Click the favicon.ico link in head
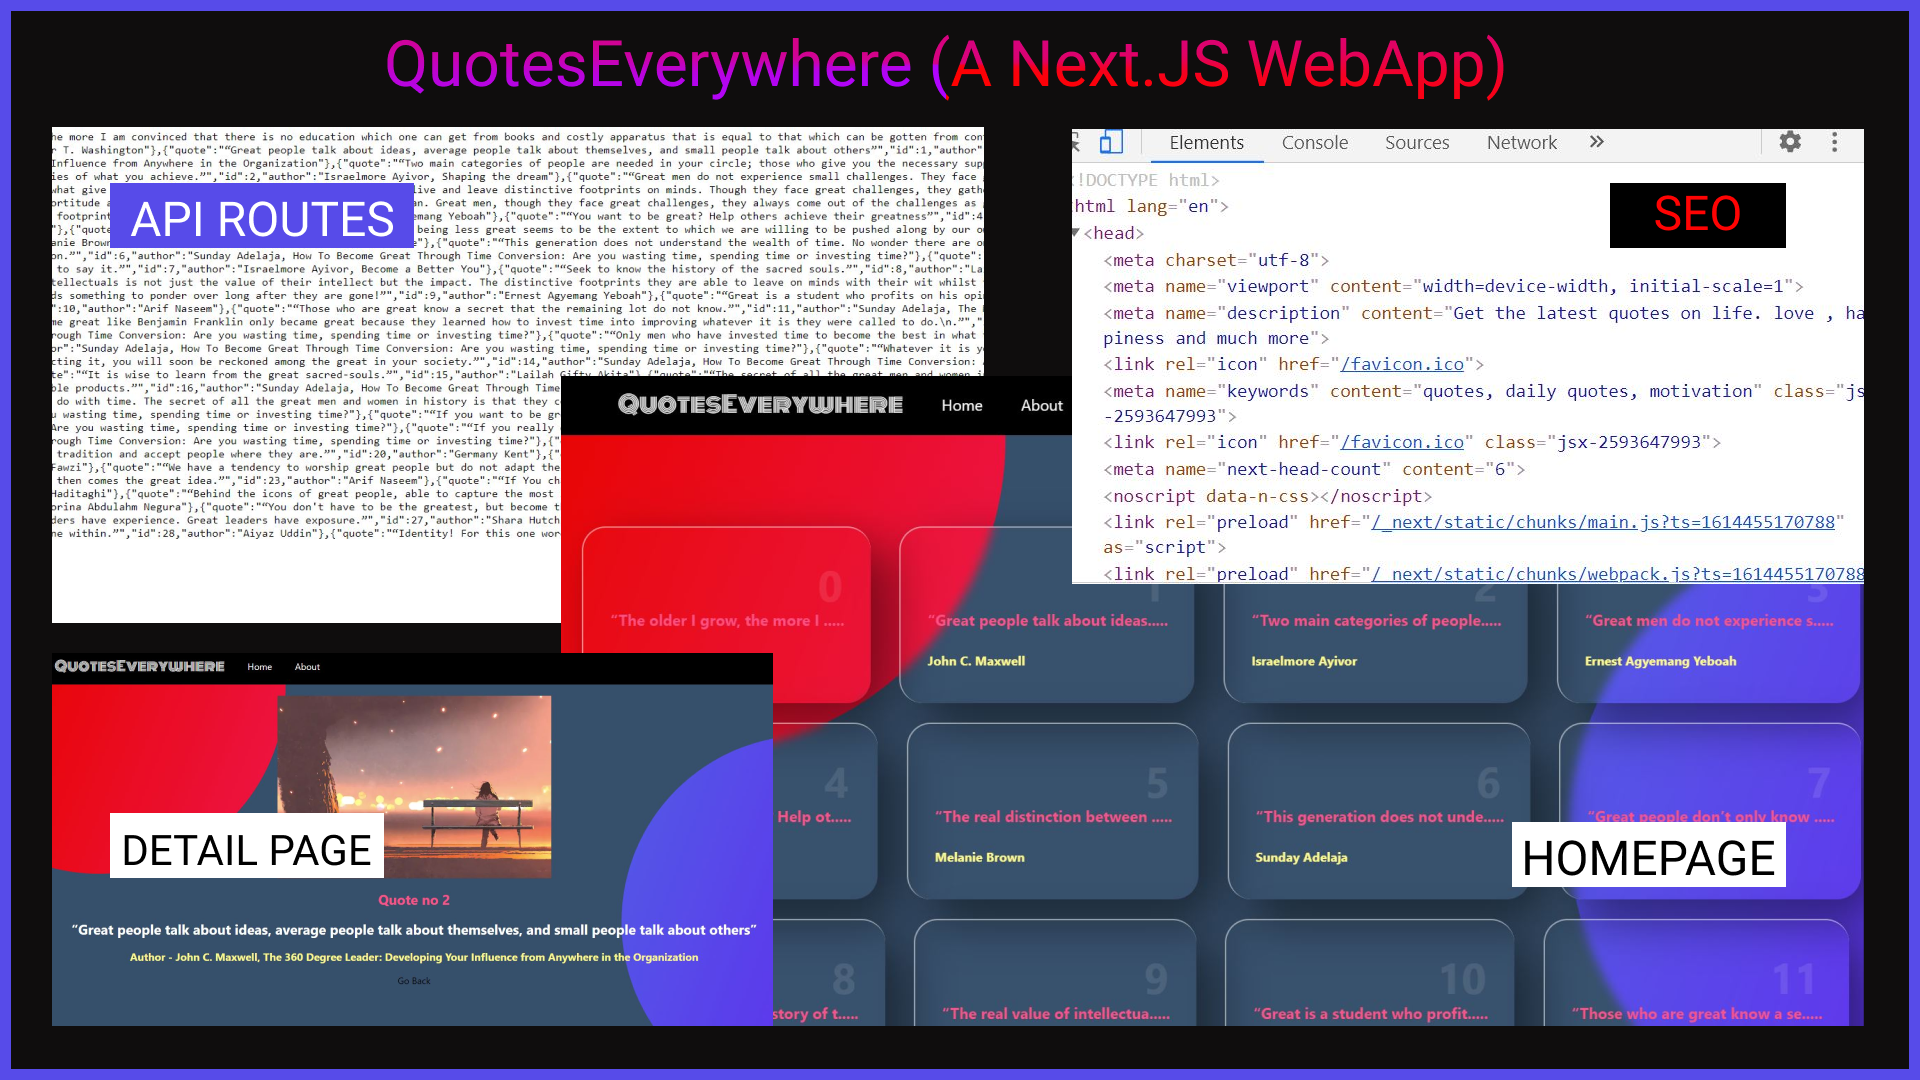The image size is (1920, 1080). (1402, 364)
